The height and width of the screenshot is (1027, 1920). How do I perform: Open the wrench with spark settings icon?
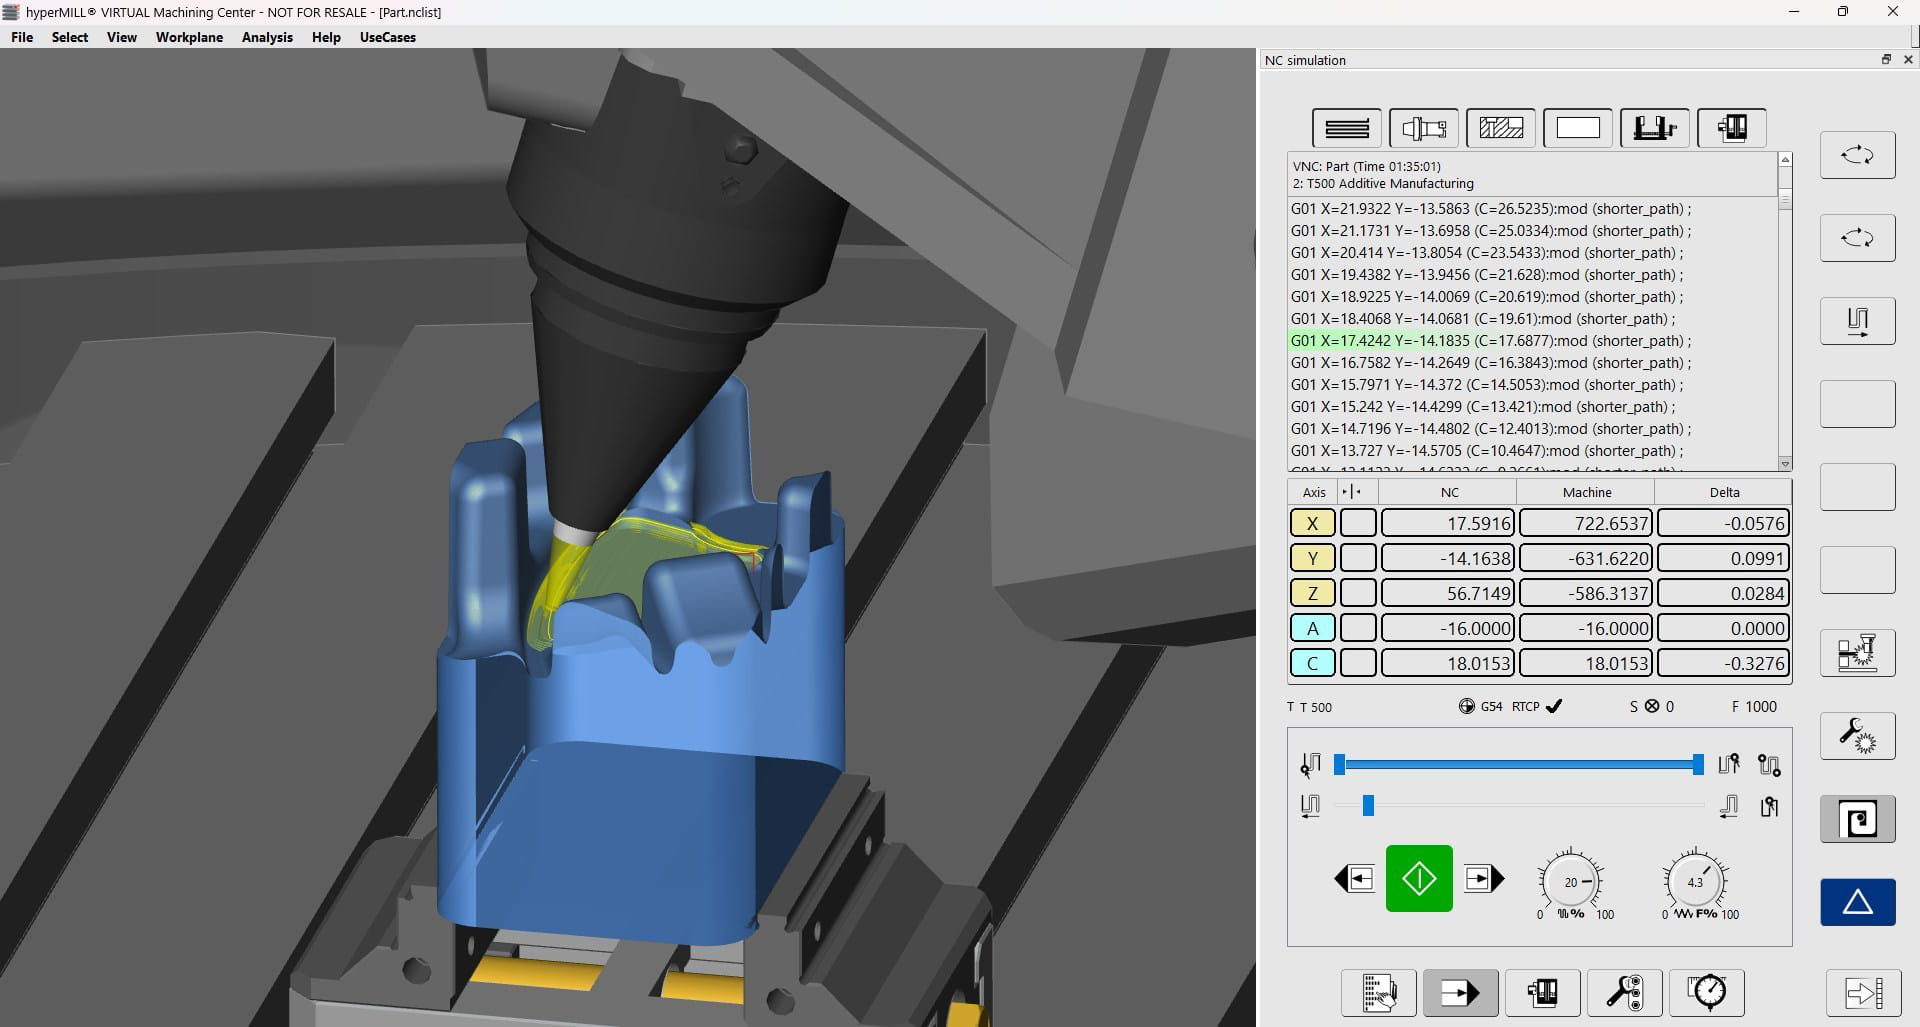[x=1857, y=736]
